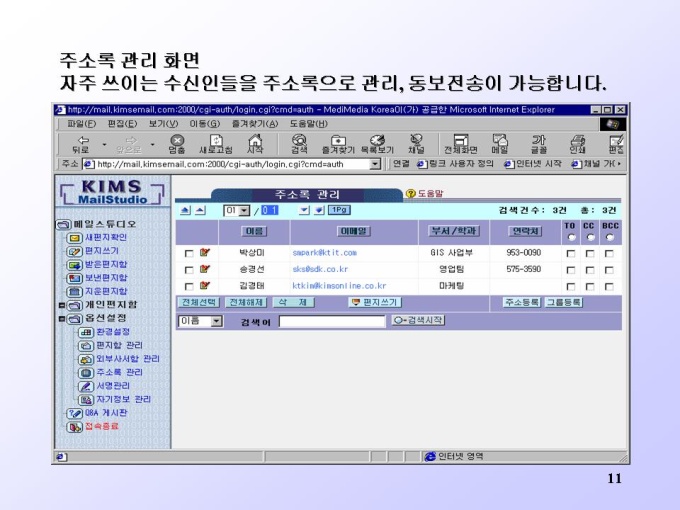Viewport: 680px width, 510px height.
Task: Open History (목록보기) toolbar icon
Action: point(377,144)
